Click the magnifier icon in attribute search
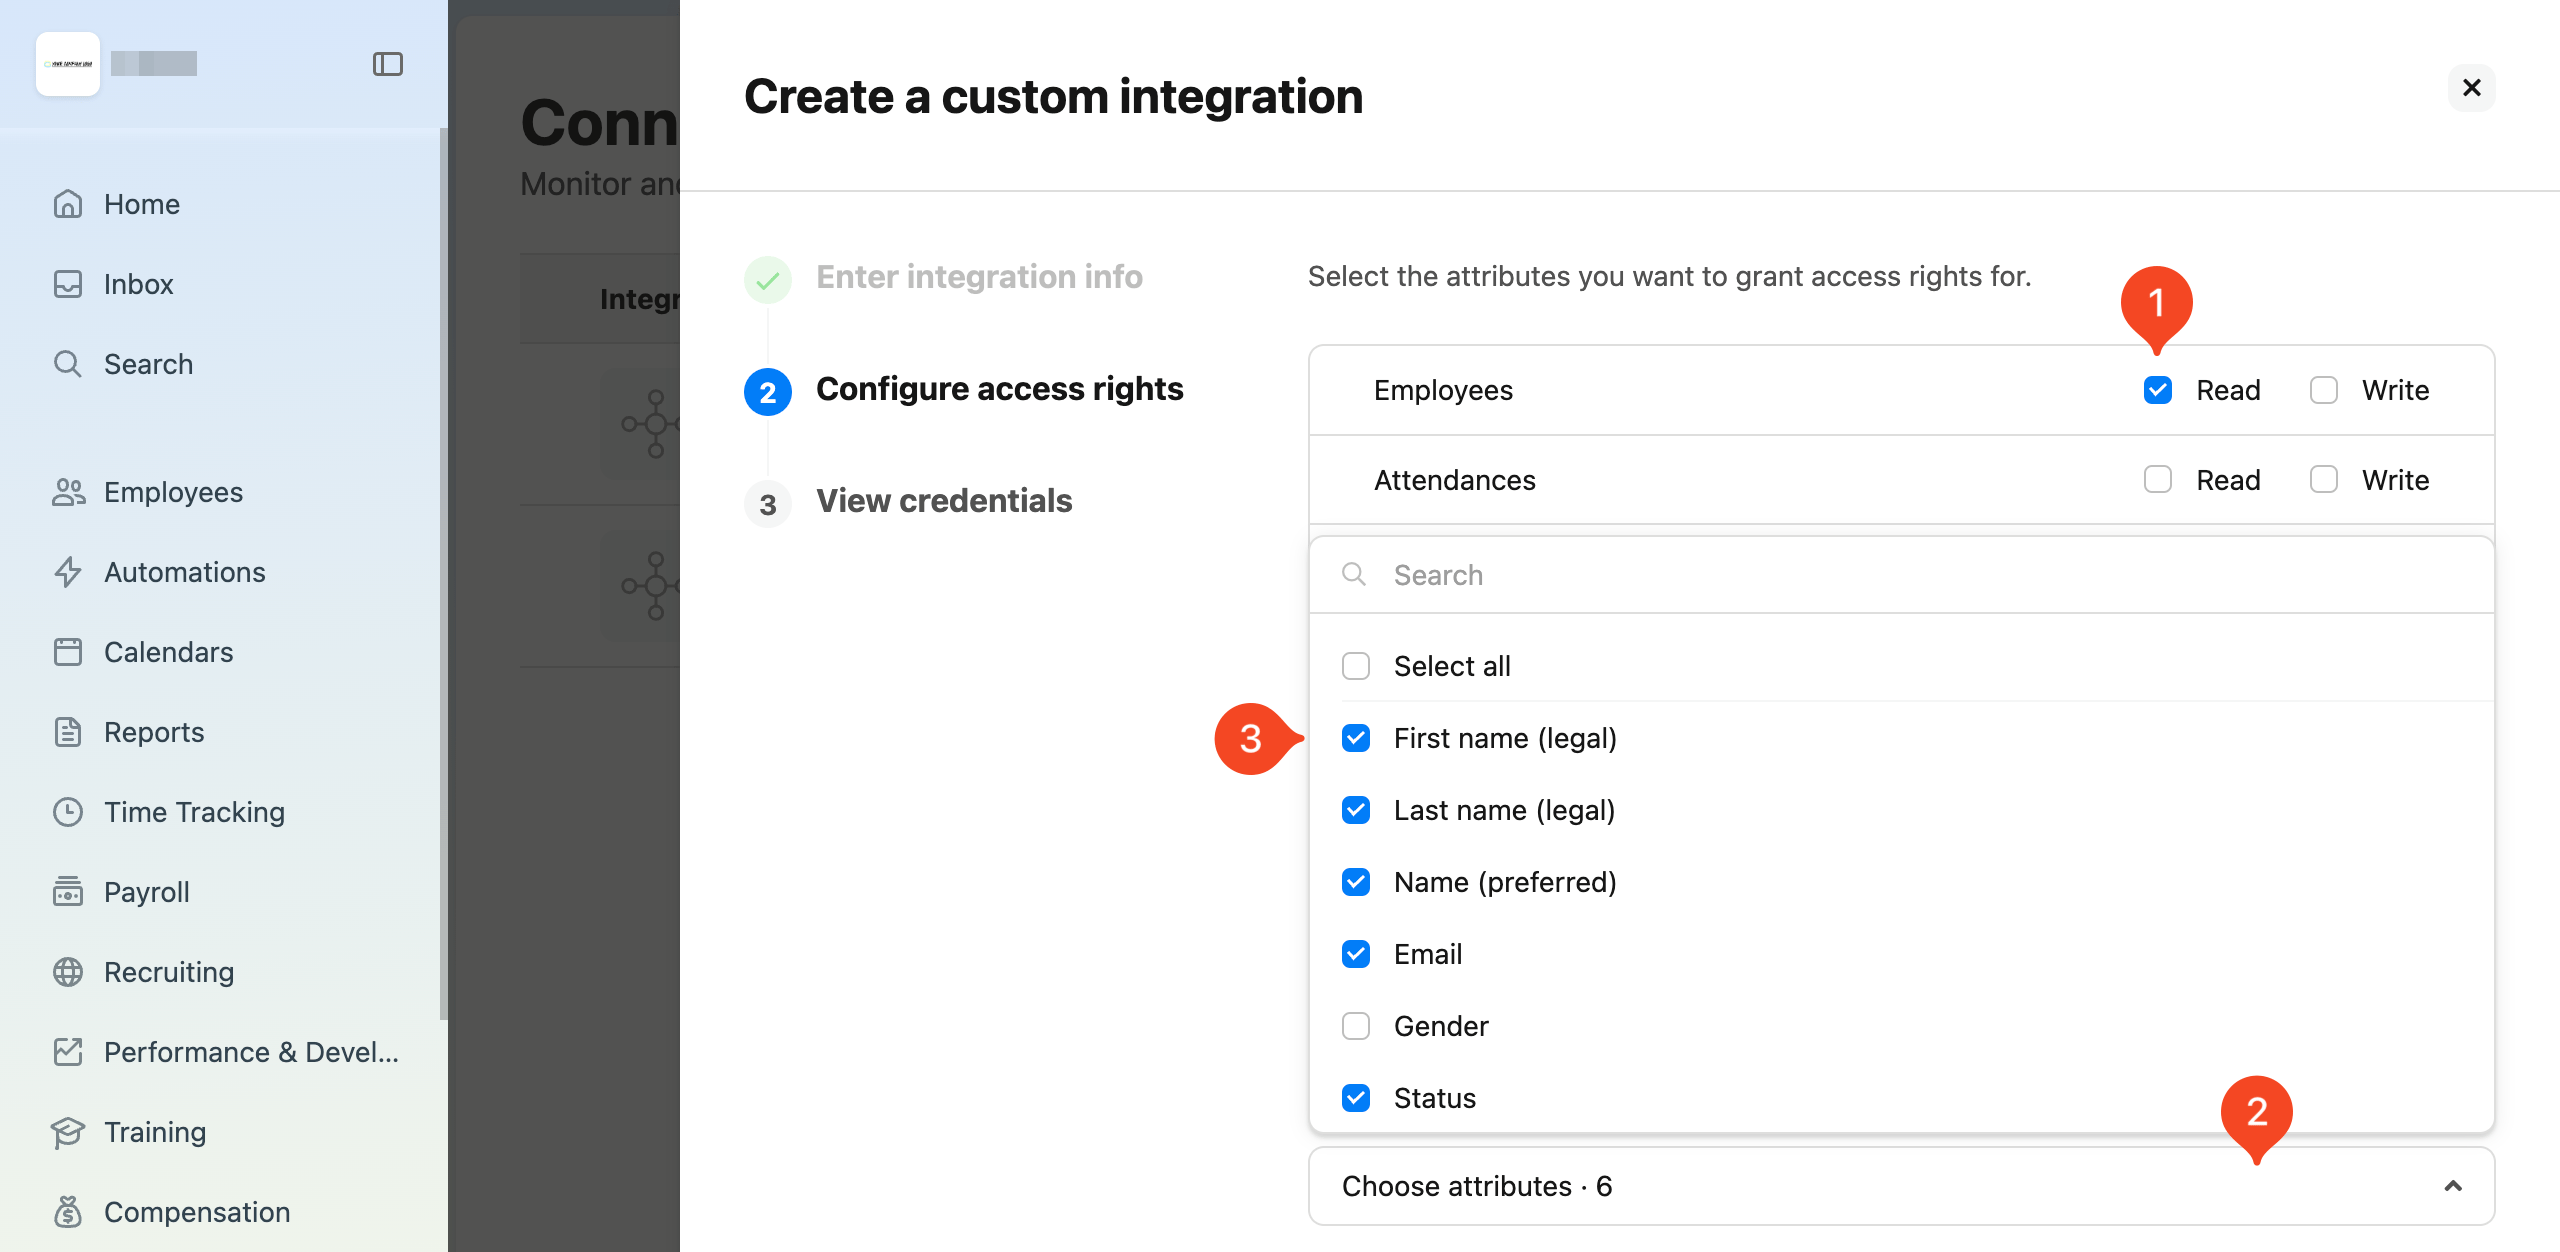 click(x=1354, y=574)
